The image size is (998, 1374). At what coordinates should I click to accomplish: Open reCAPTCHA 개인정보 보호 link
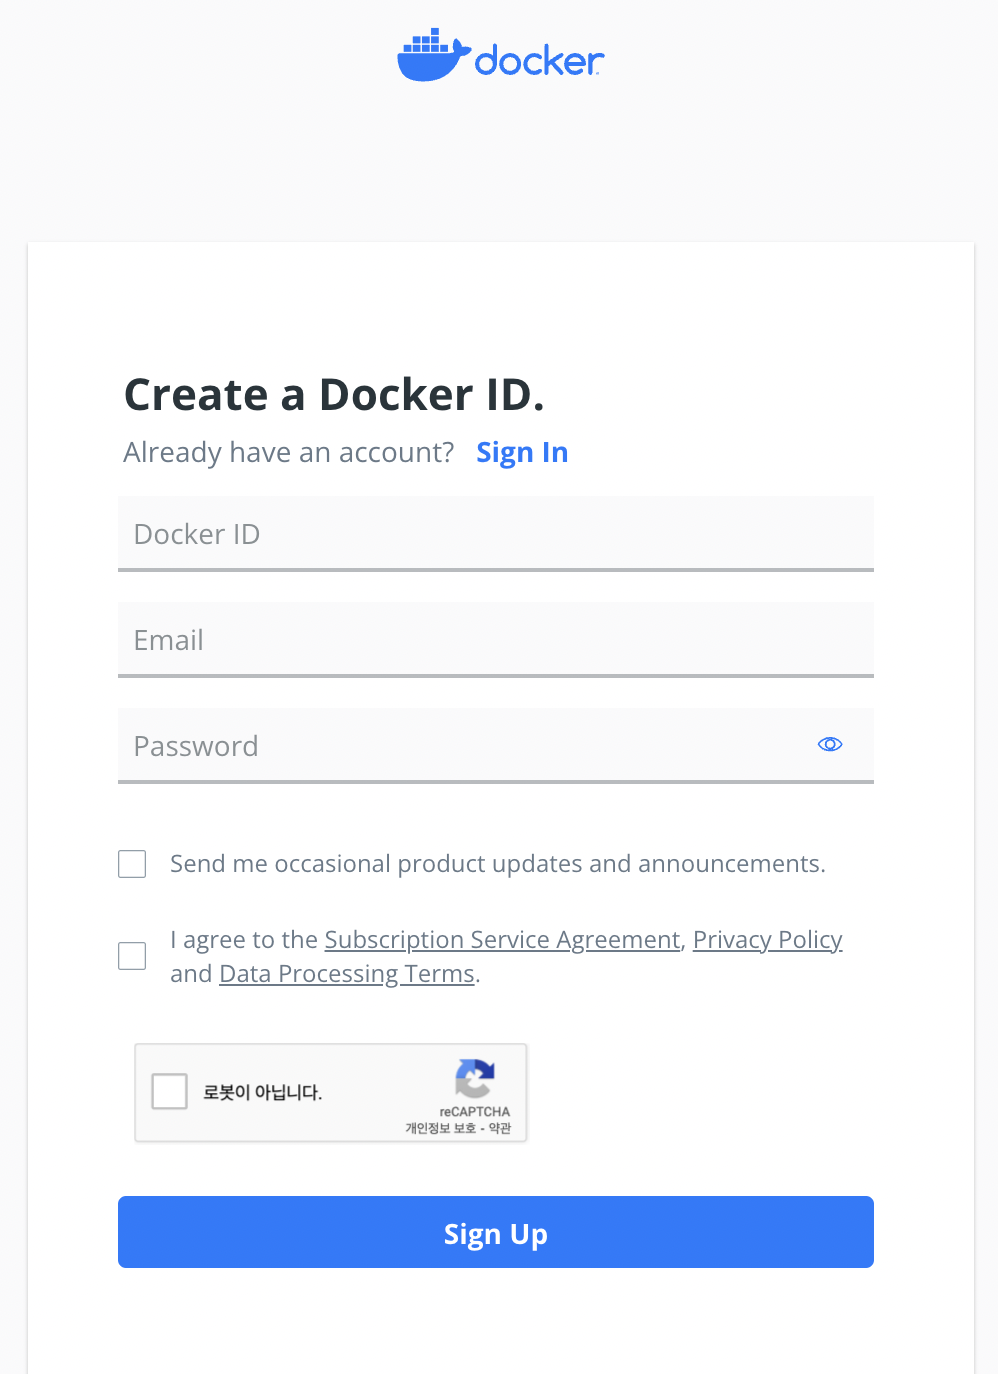click(x=440, y=1128)
